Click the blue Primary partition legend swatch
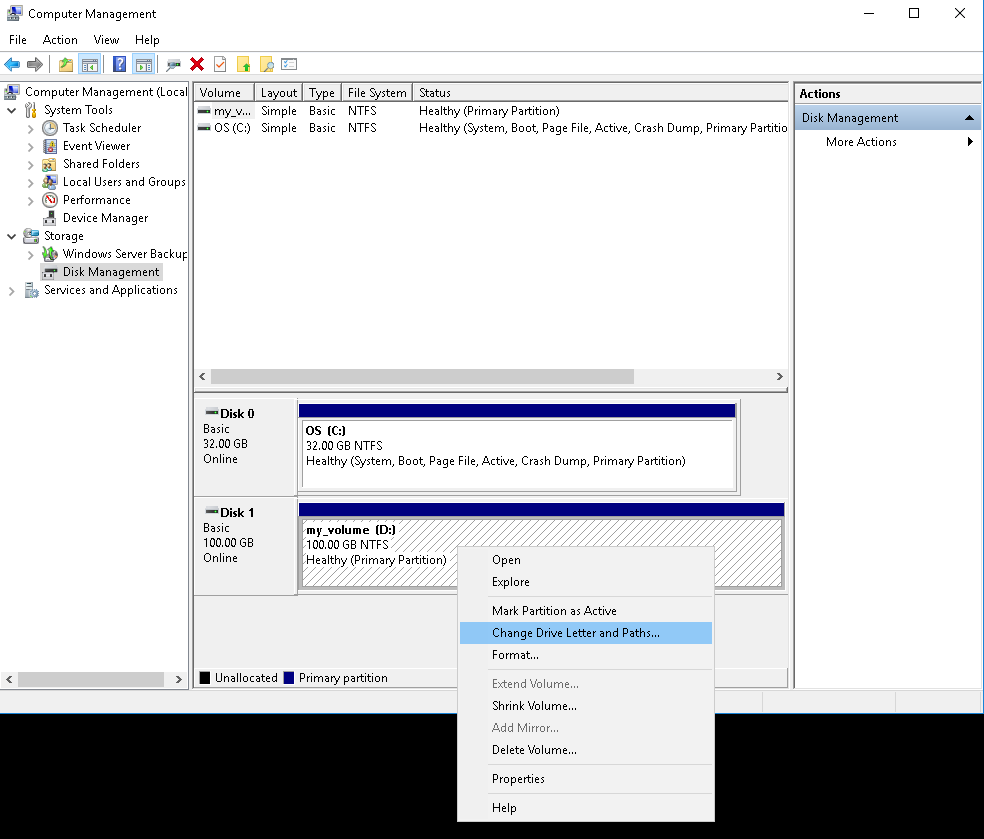Screen dimensions: 984x839 tap(289, 678)
